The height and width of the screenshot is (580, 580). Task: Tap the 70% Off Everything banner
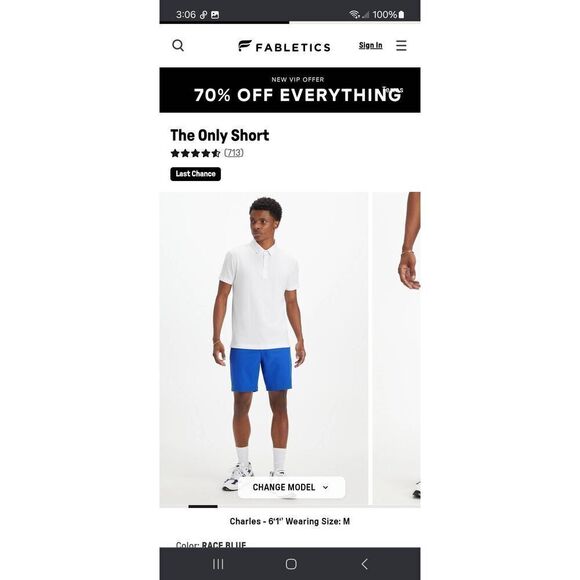click(x=290, y=90)
